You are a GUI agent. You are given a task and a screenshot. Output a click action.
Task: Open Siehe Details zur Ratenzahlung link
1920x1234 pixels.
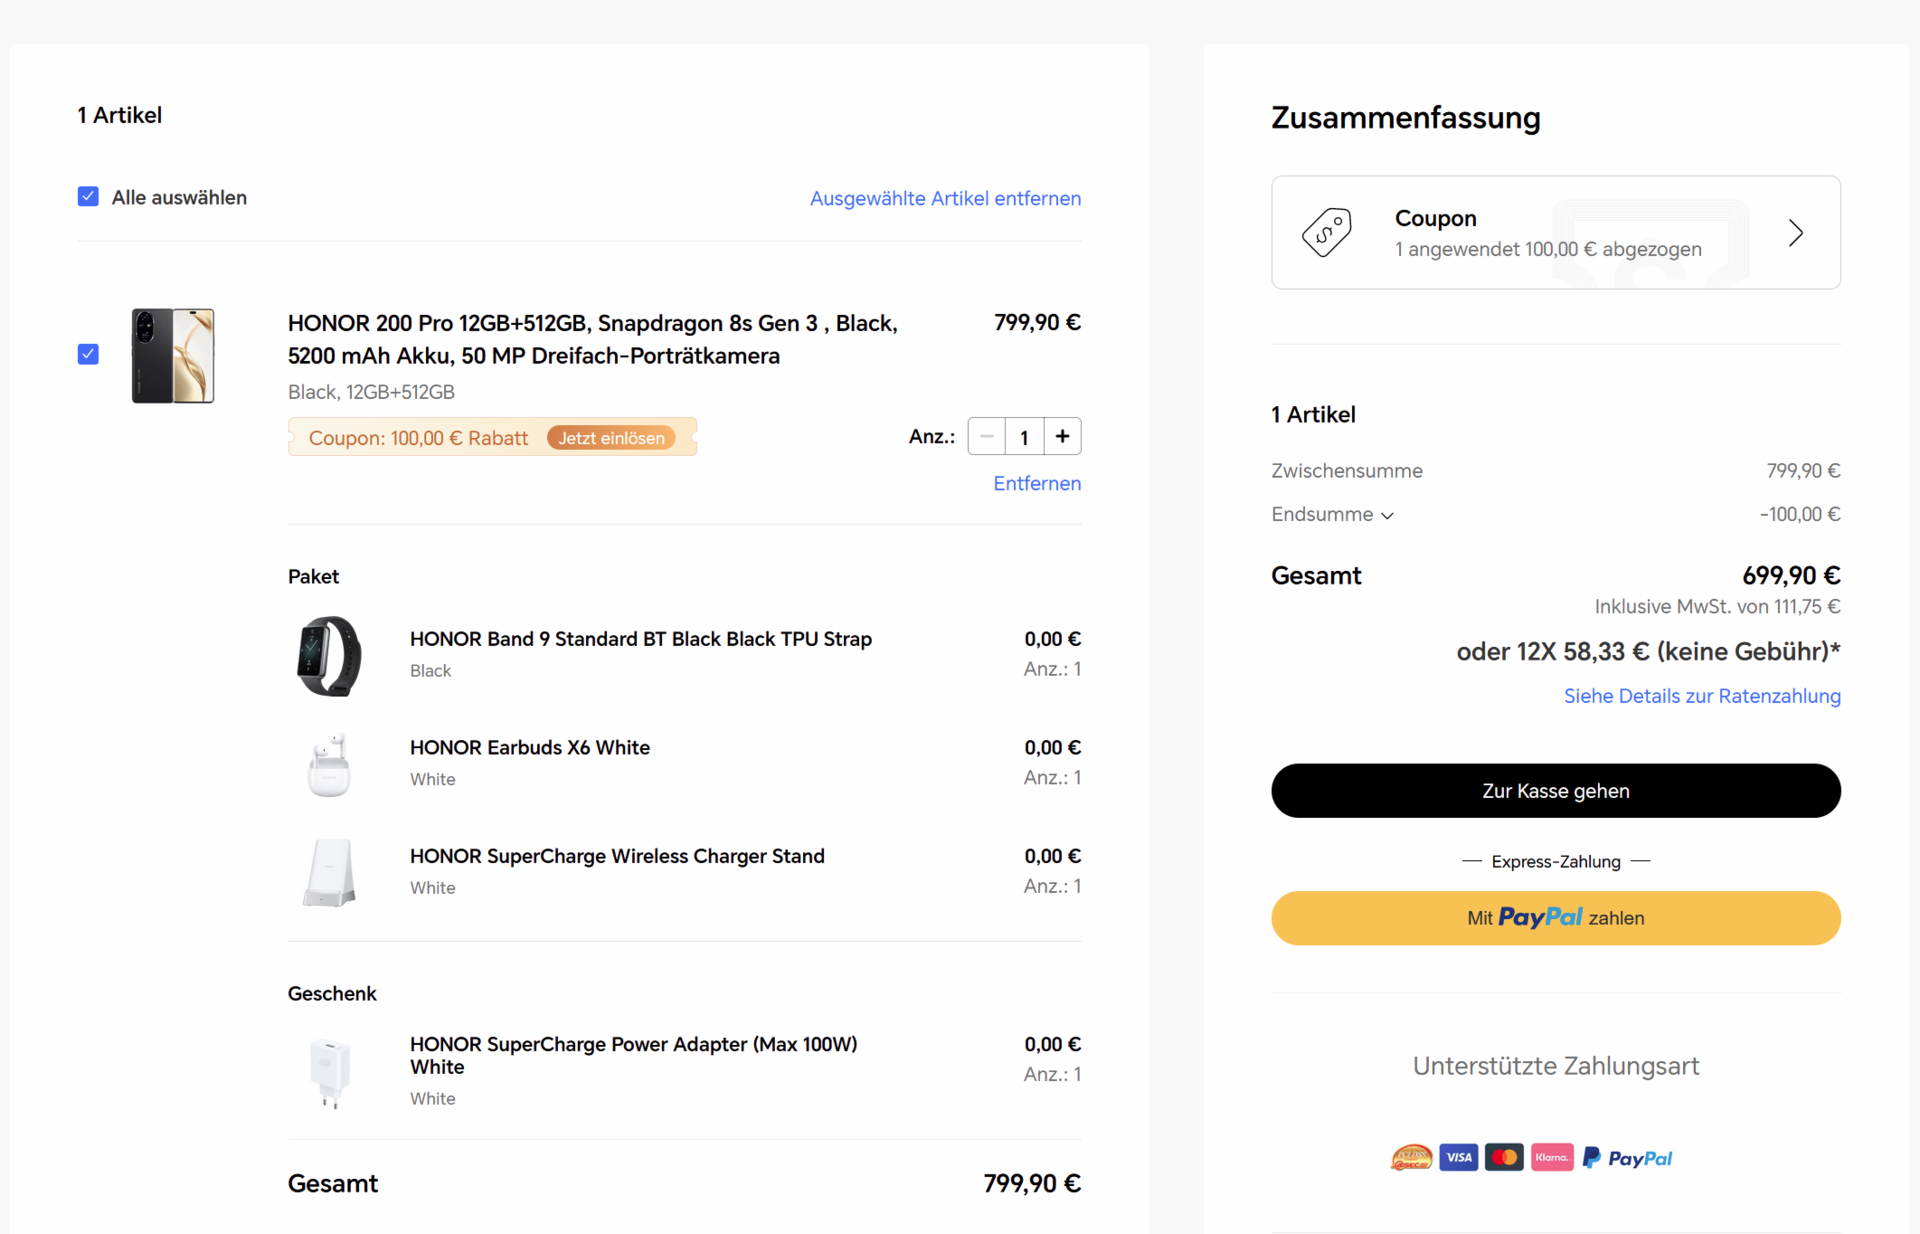(1701, 696)
